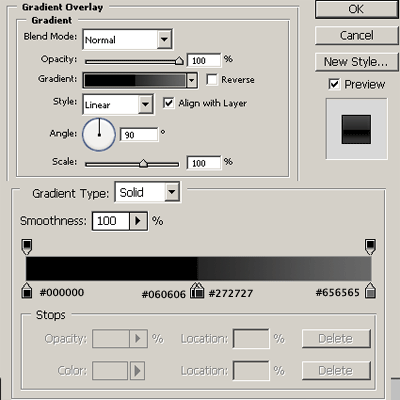Click the New Style button
The height and width of the screenshot is (400, 400).
click(x=356, y=62)
